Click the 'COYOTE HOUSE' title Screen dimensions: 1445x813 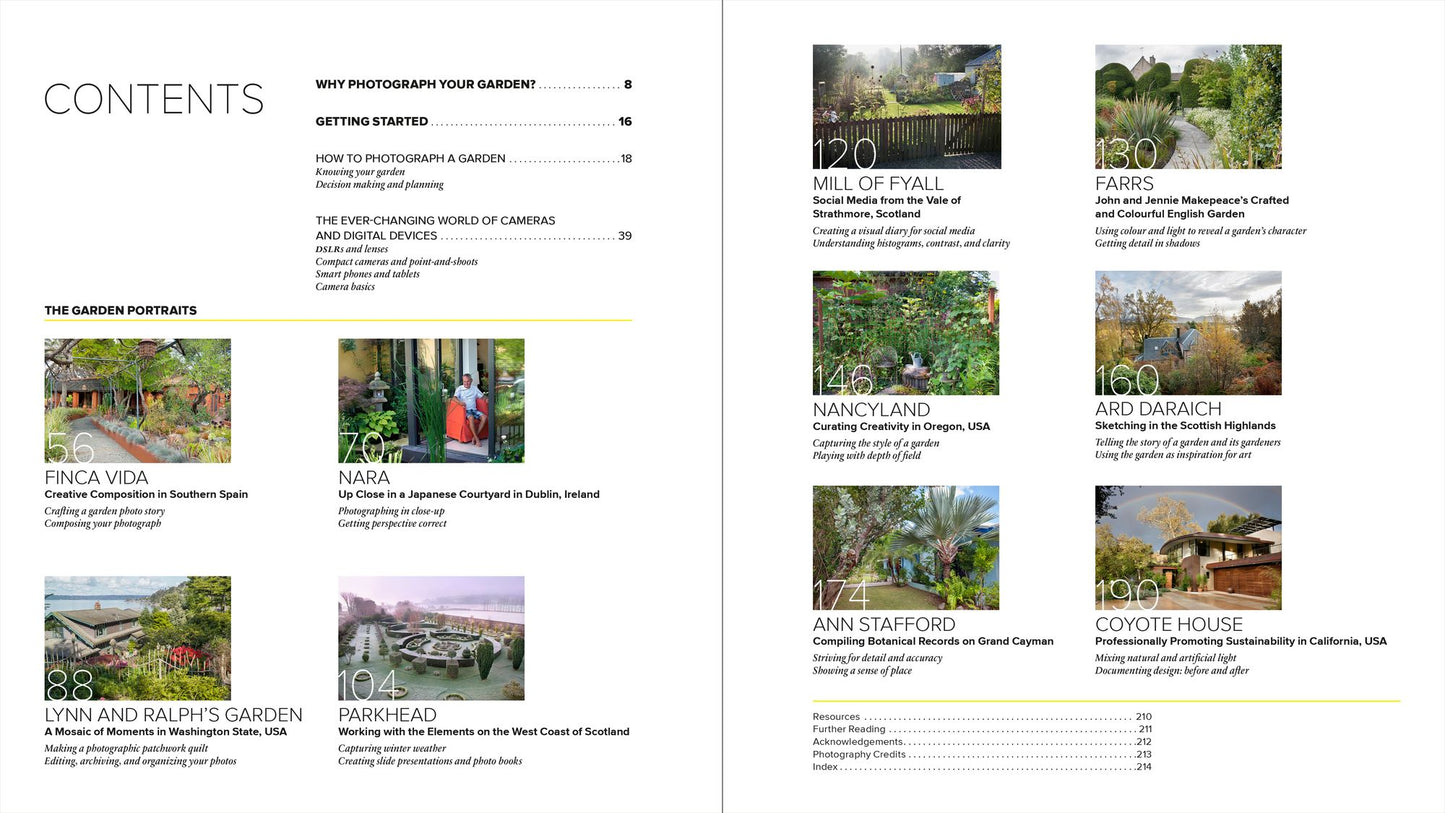[x=1169, y=625]
